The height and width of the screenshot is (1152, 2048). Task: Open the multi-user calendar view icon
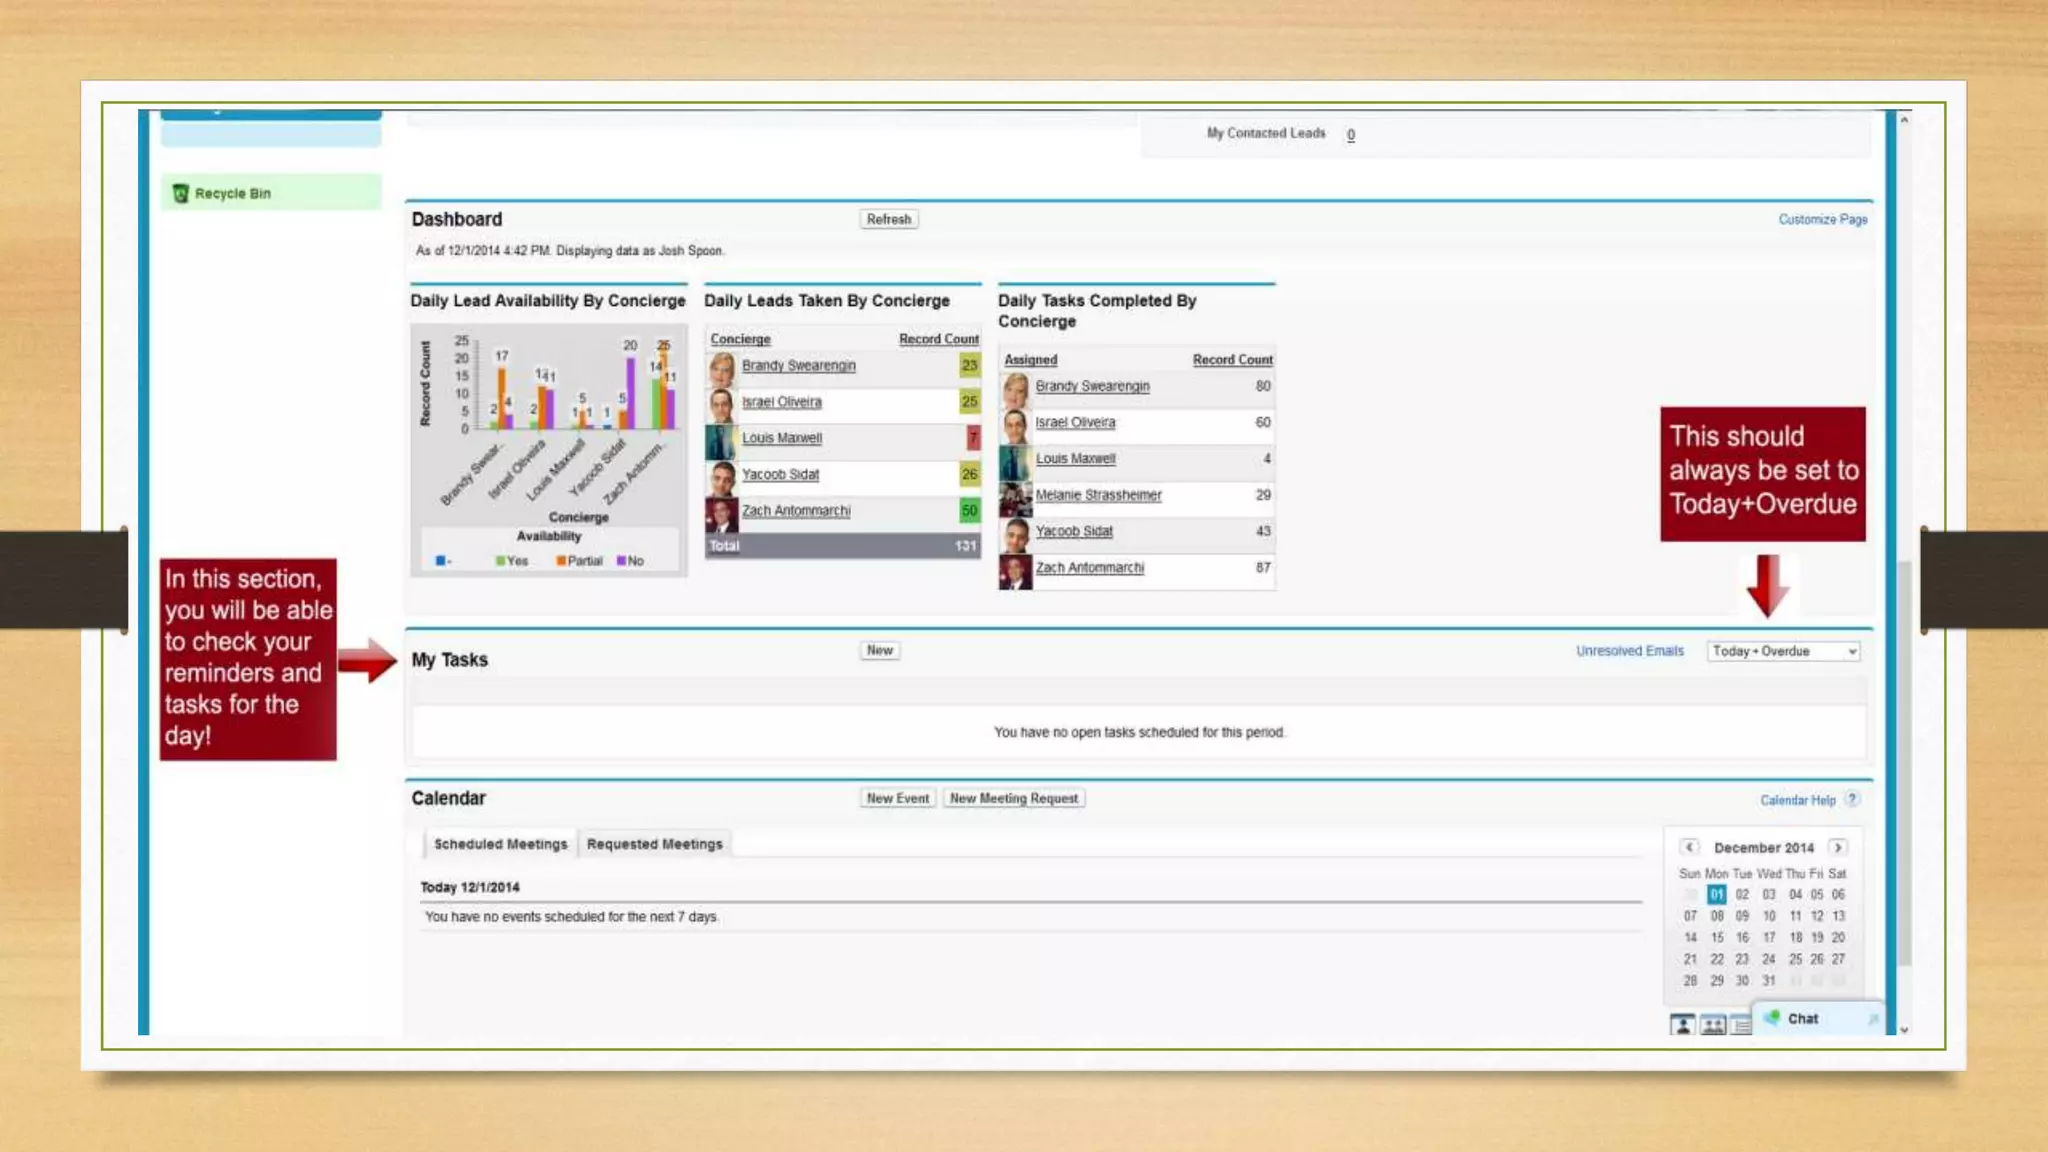coord(1713,1024)
